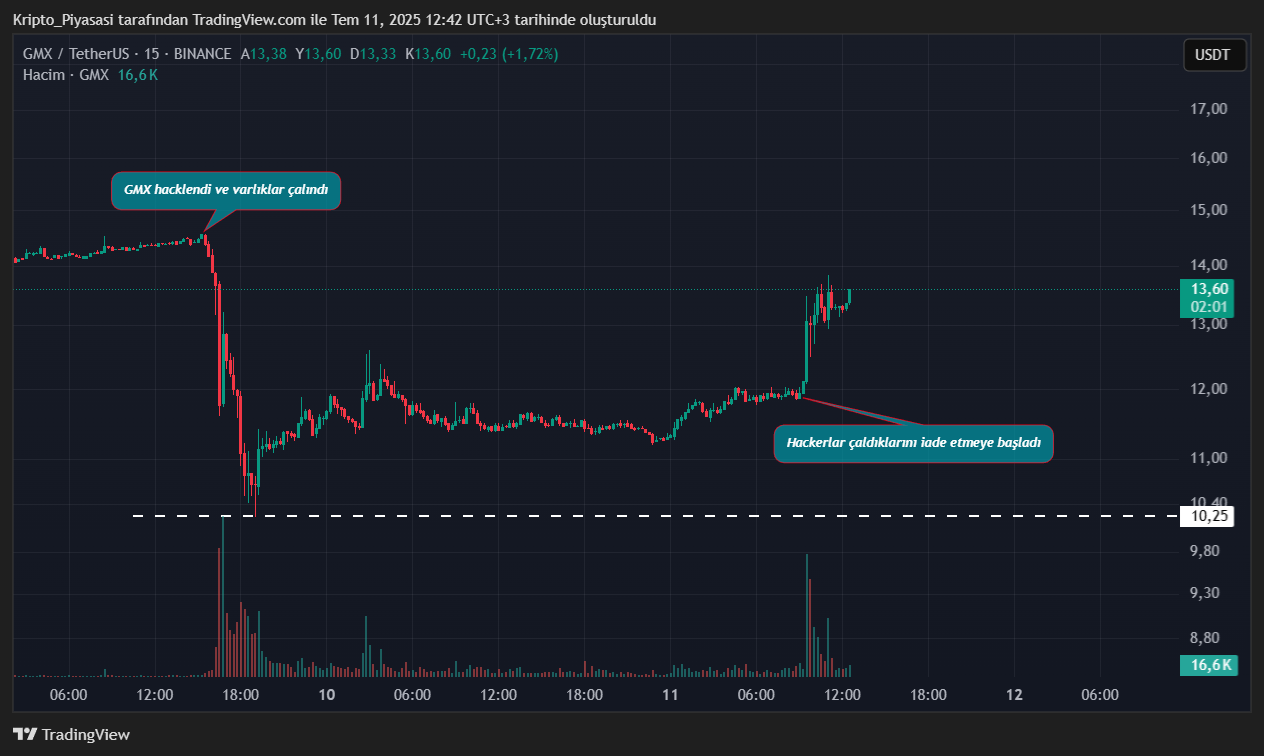Open the Kripto_Piyasasi TradingView.com header attribution
The height and width of the screenshot is (756, 1264).
(x=334, y=20)
